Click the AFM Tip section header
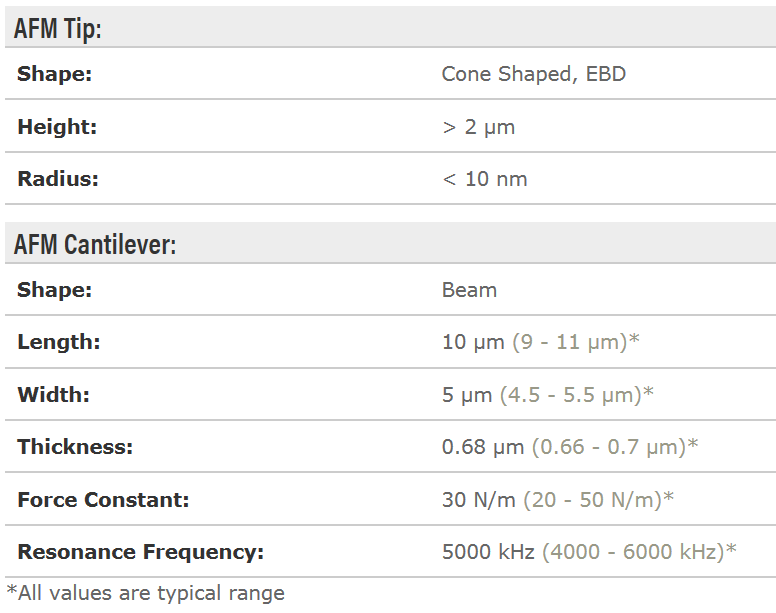The image size is (776, 613). pos(58,28)
